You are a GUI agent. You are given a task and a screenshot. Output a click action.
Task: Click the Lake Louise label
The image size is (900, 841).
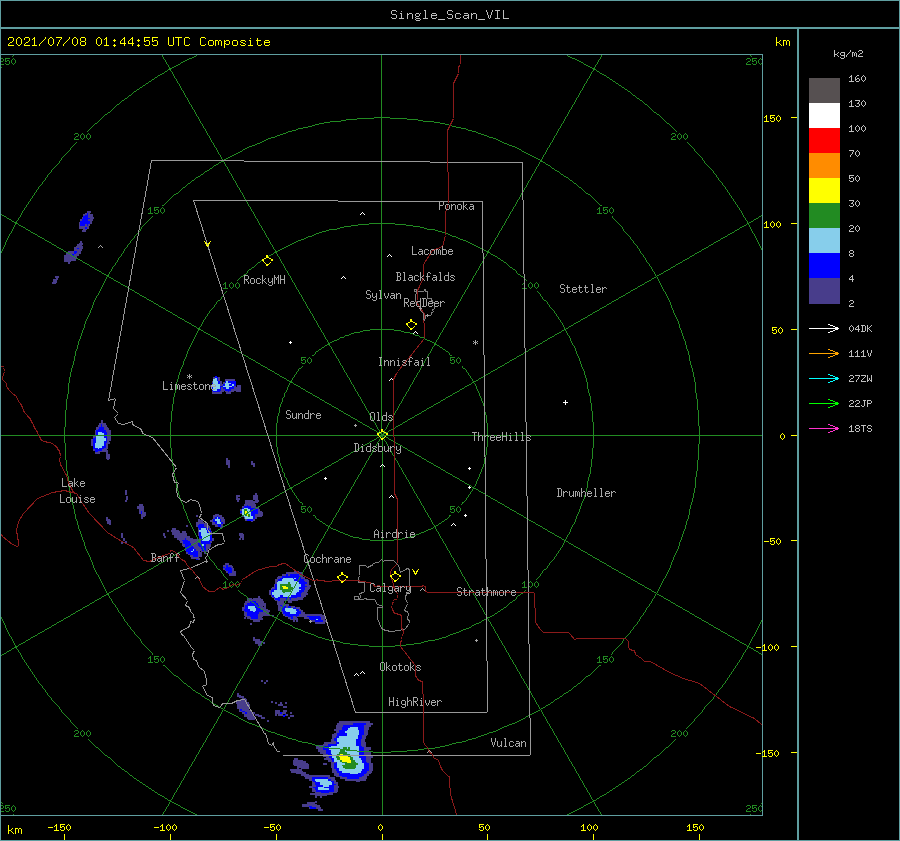point(77,491)
